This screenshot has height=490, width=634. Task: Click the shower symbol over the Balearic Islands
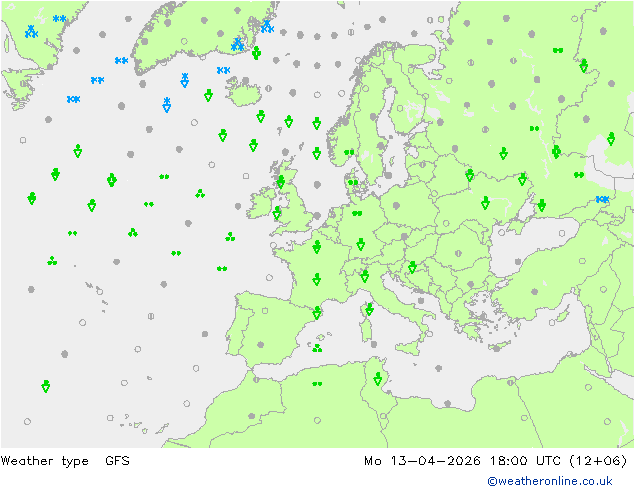[x=317, y=348]
